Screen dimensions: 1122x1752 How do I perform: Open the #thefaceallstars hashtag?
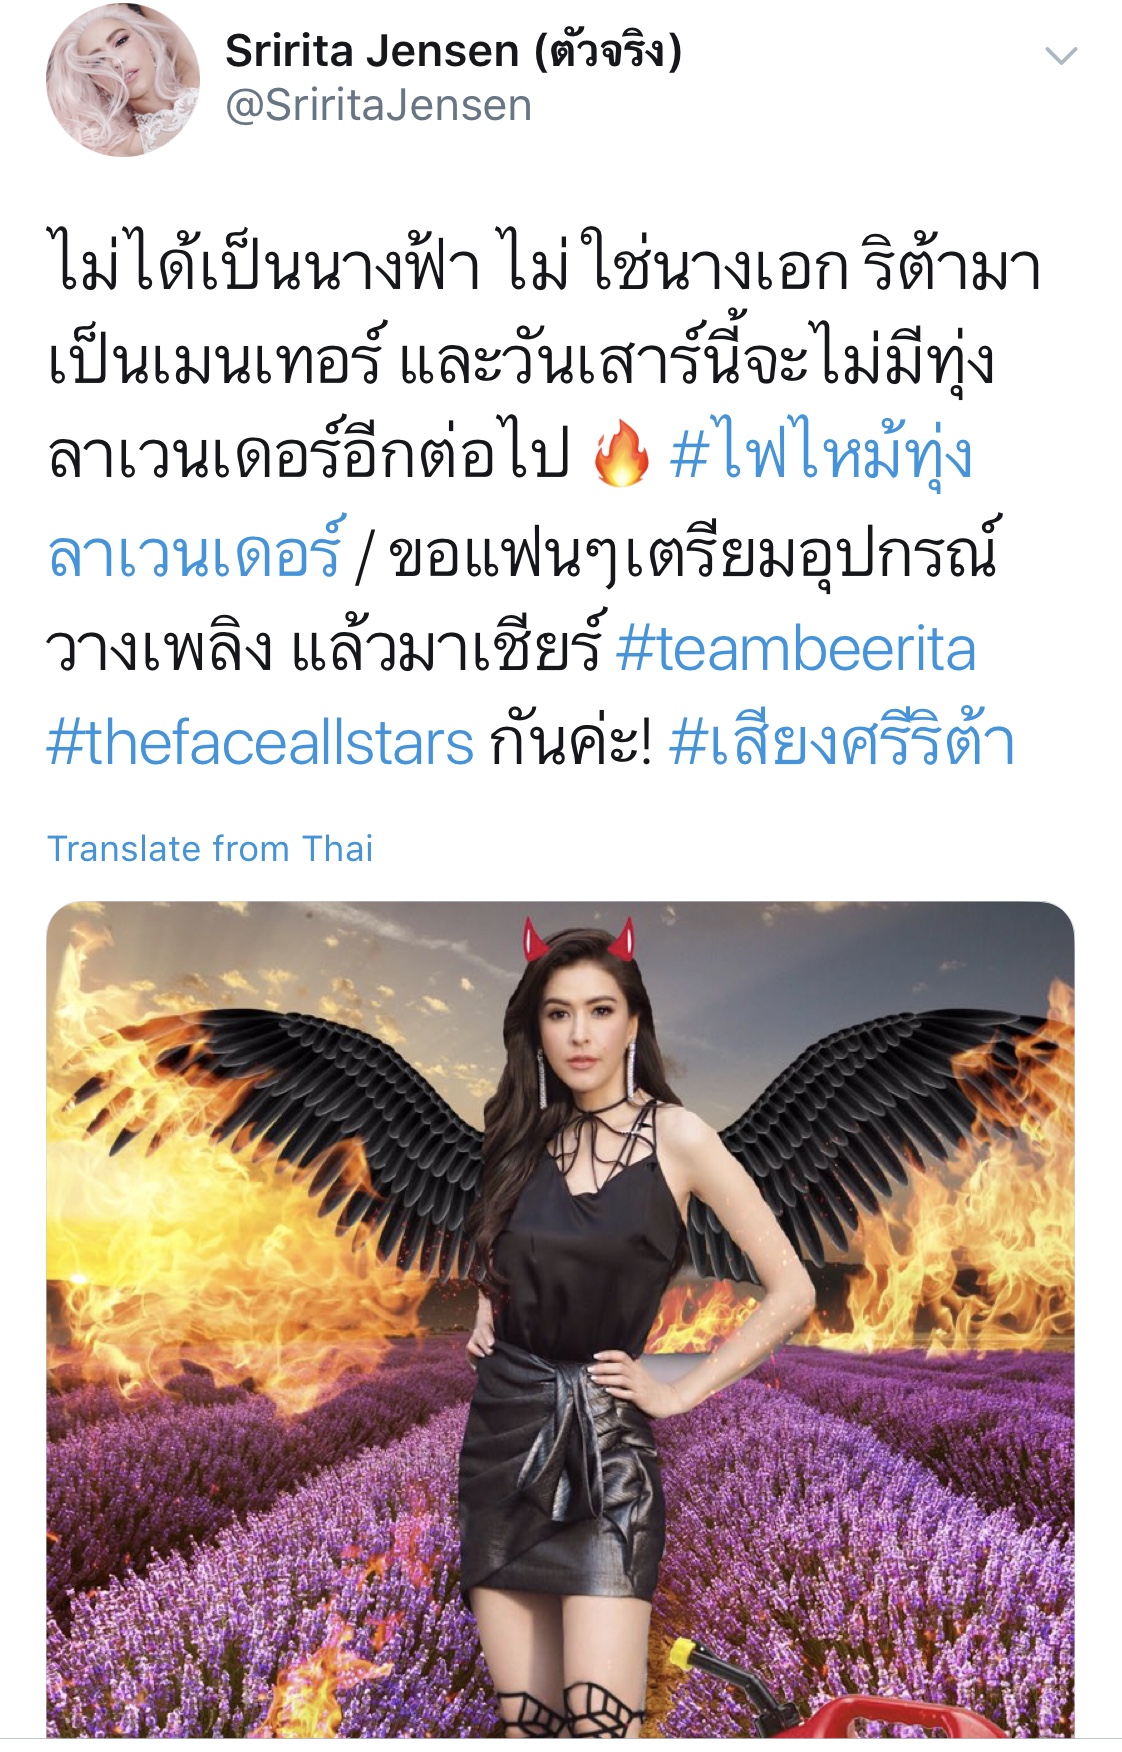[260, 743]
